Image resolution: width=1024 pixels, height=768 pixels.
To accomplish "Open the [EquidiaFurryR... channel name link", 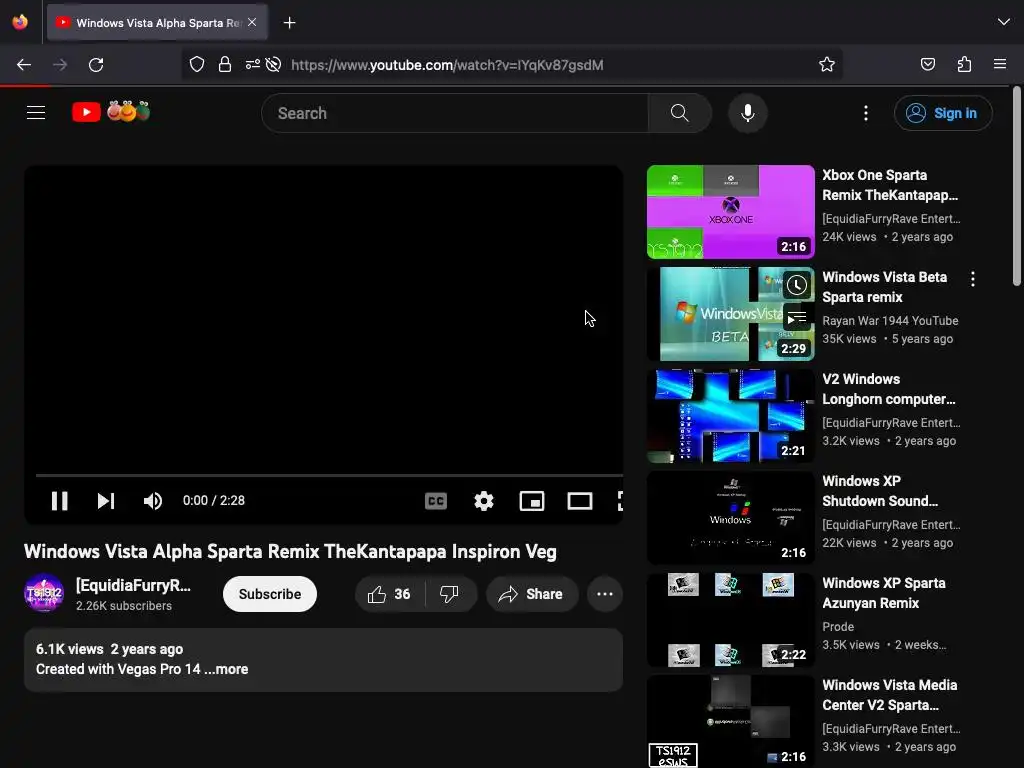I will click(133, 585).
